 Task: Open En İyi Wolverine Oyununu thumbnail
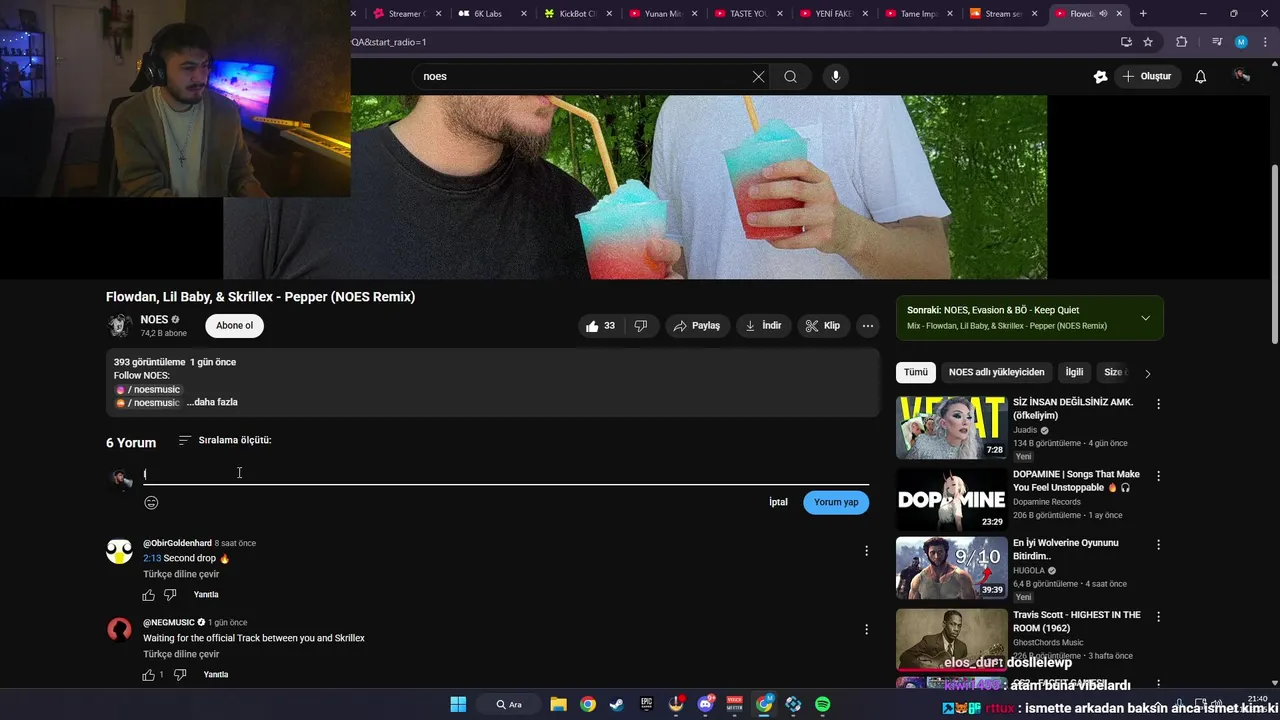tap(951, 568)
